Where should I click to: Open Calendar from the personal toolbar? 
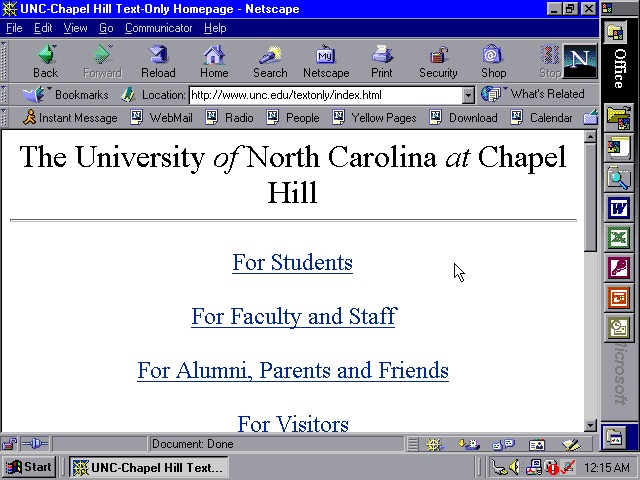(541, 118)
